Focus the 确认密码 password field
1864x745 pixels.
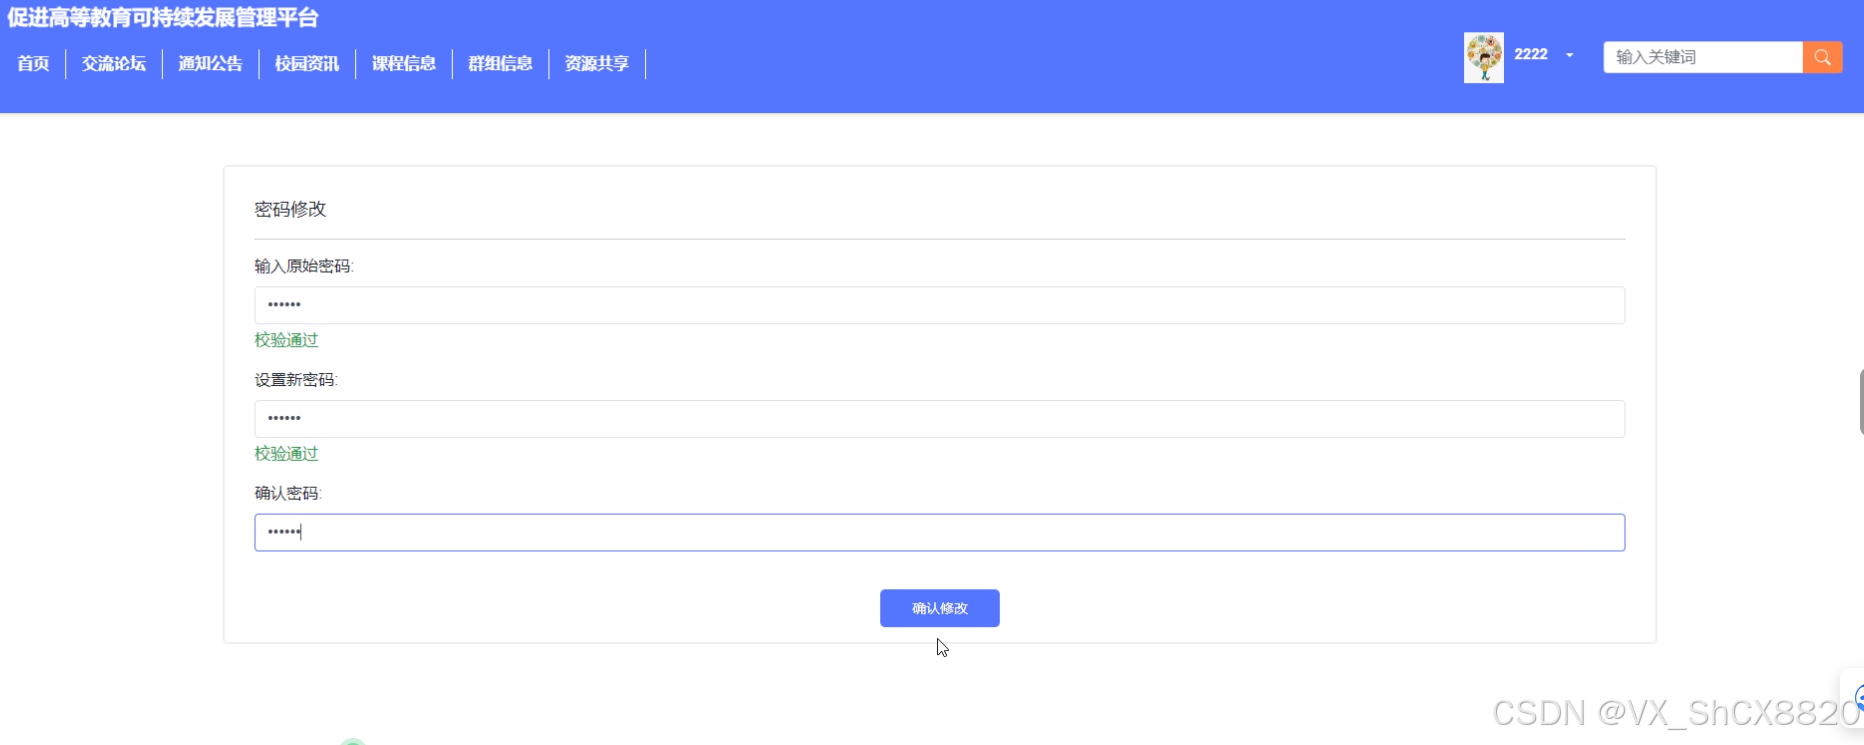(939, 532)
